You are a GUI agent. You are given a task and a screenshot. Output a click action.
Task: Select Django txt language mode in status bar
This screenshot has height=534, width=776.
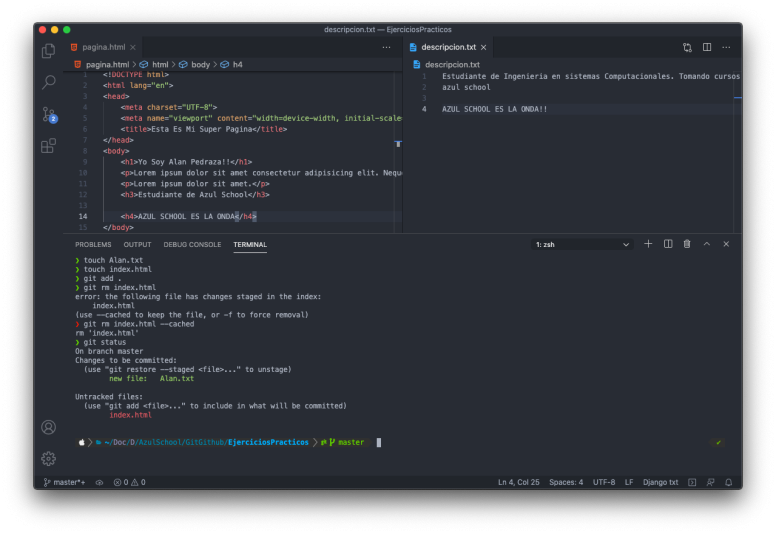point(660,482)
